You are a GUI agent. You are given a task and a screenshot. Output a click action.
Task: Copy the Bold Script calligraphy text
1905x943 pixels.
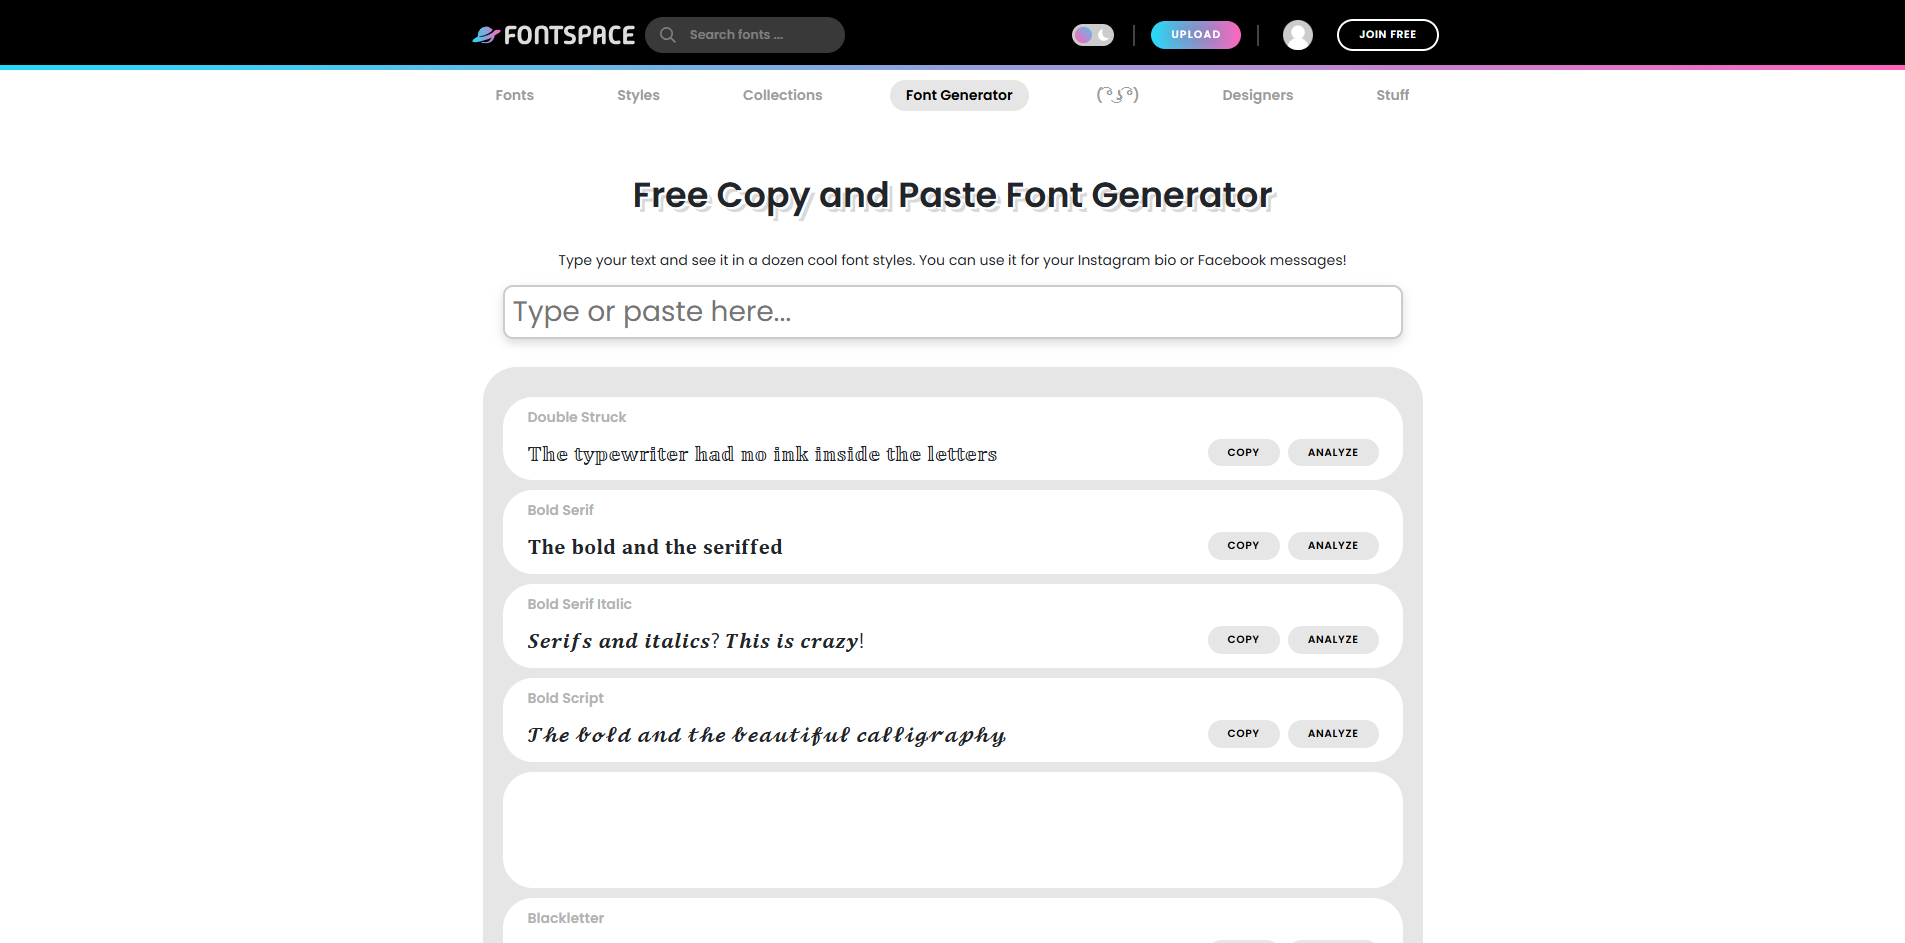pos(1243,733)
